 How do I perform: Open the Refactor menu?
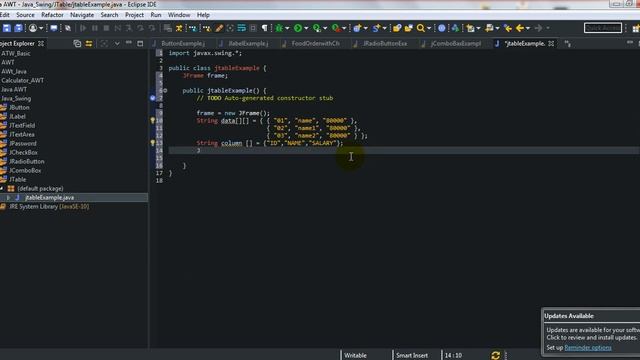pos(52,15)
